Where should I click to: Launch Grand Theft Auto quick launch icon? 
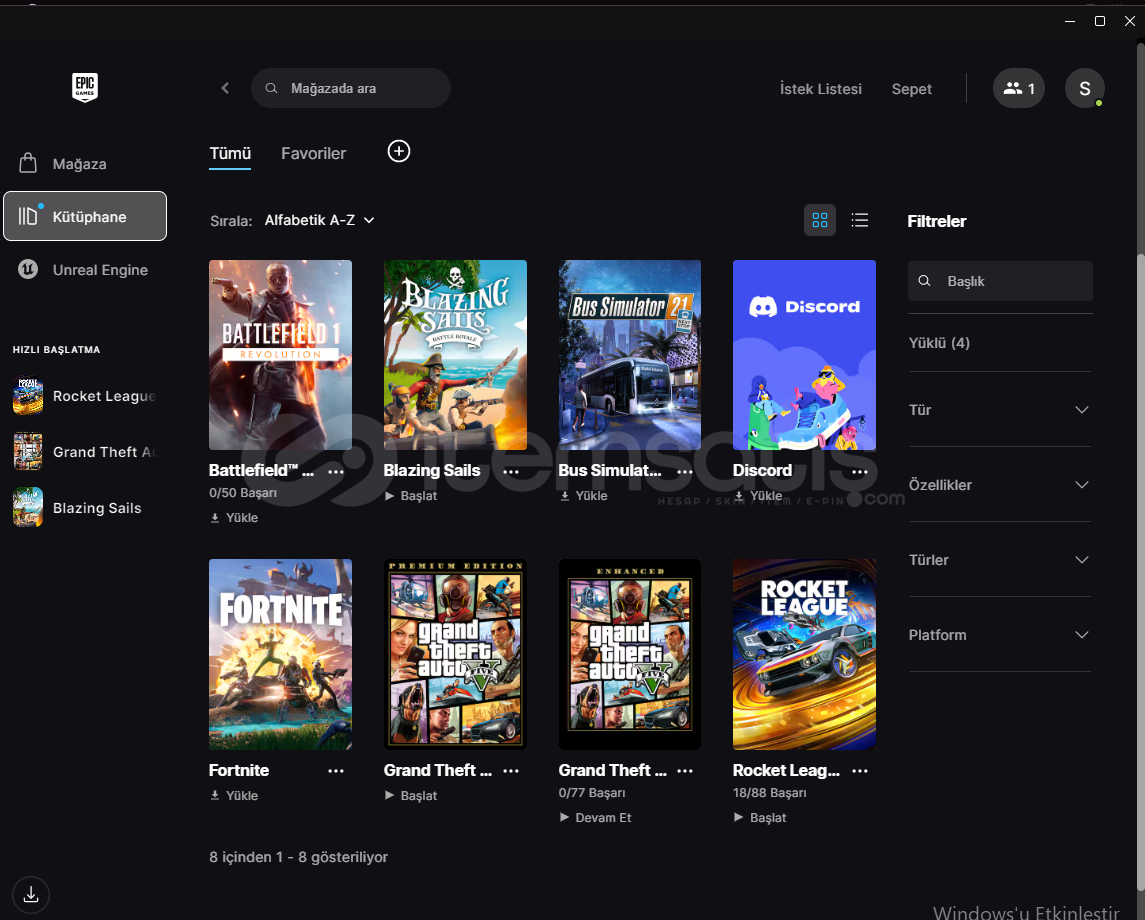28,451
